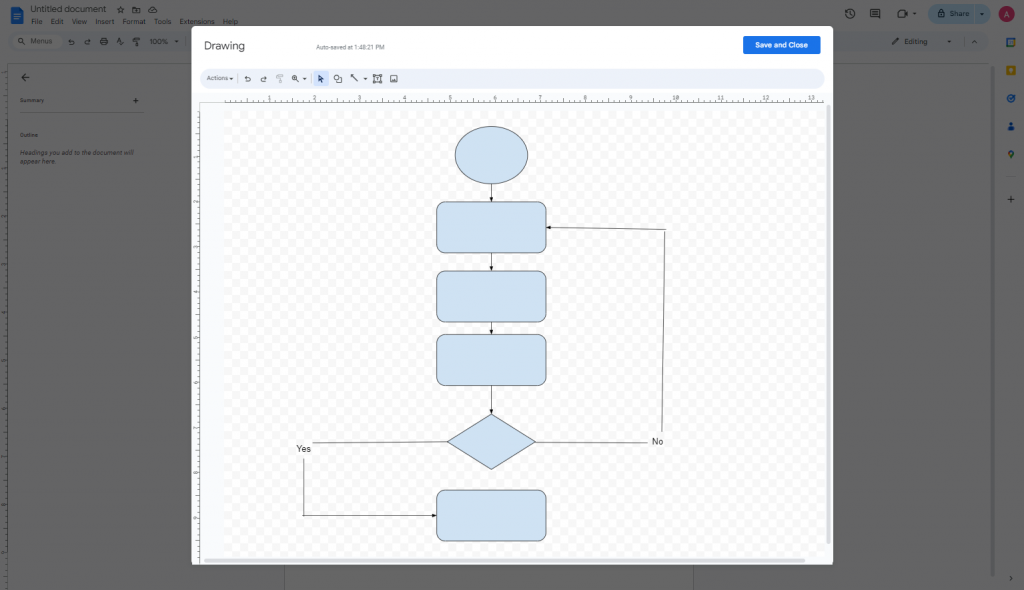Open the Editing mode dropdown
1024x590 pixels.
click(921, 42)
